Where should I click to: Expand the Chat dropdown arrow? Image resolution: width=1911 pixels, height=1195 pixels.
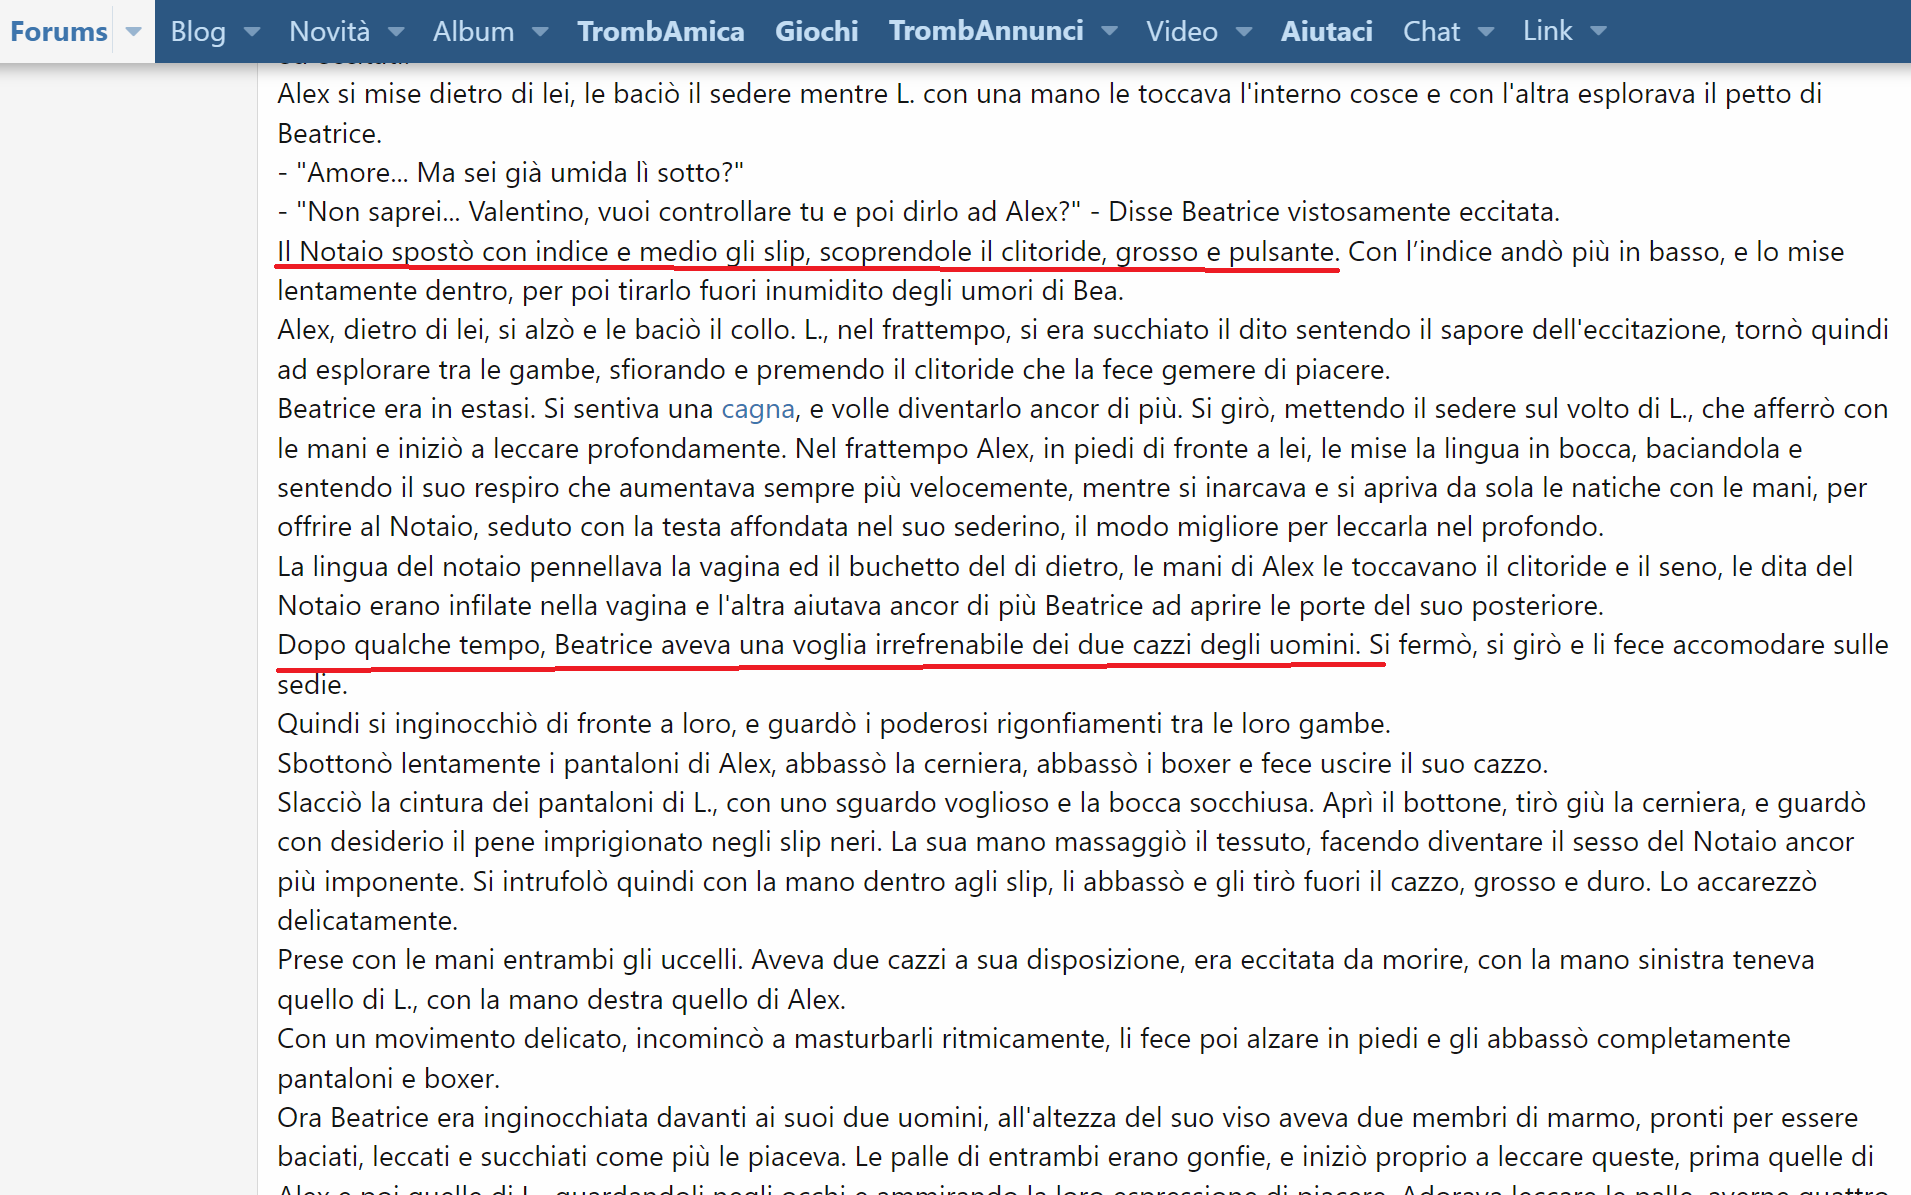pos(1486,32)
